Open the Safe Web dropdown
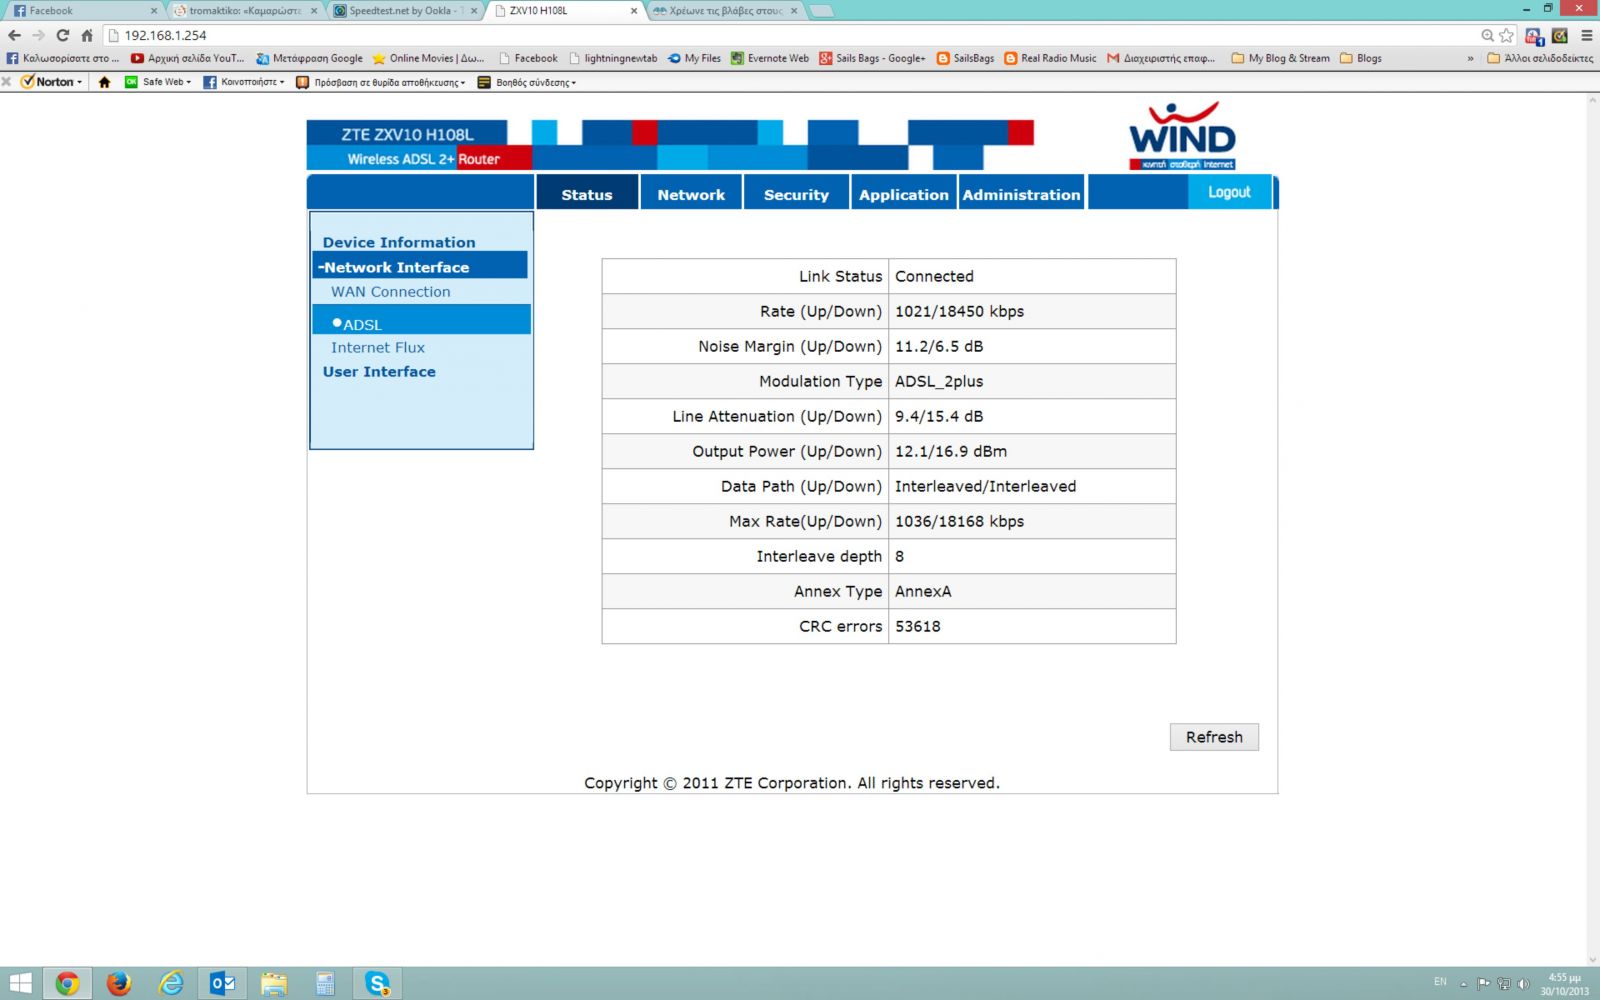This screenshot has width=1600, height=1000. coord(157,82)
